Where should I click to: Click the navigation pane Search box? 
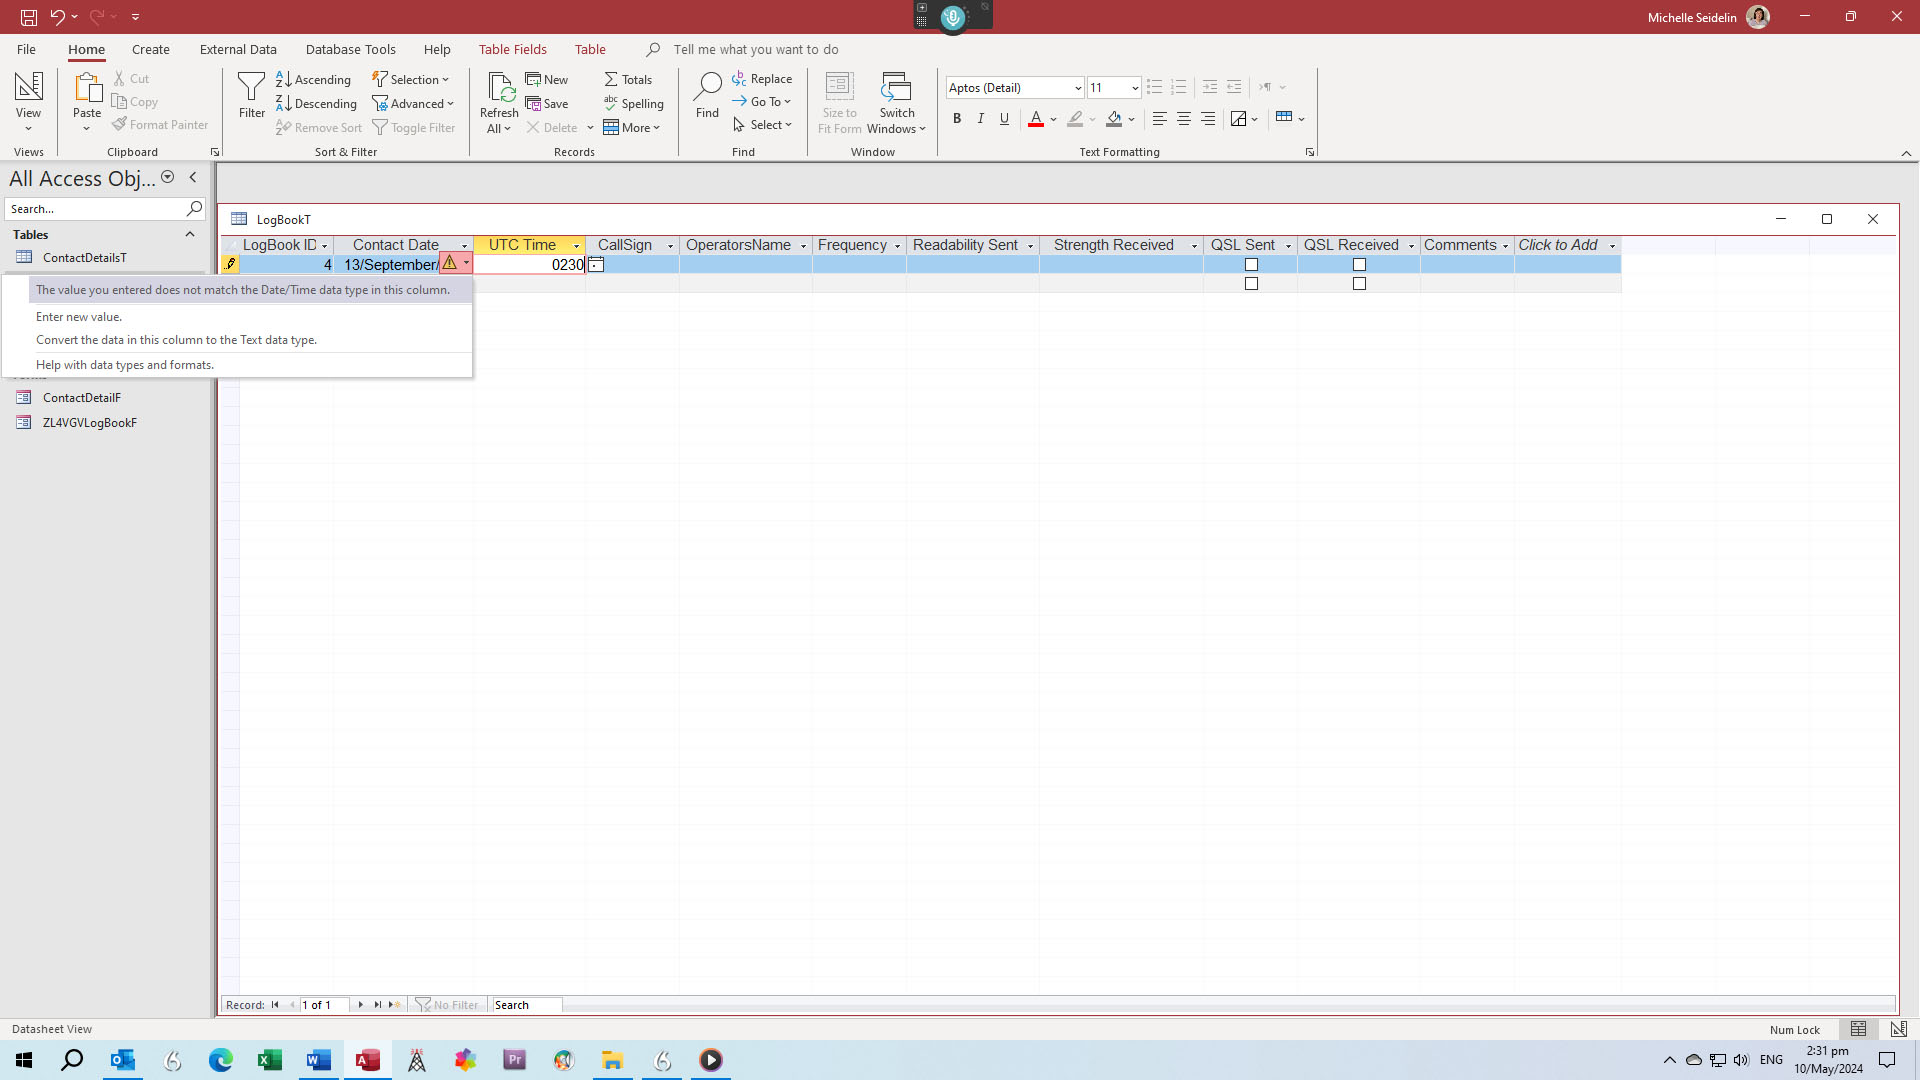tap(96, 208)
